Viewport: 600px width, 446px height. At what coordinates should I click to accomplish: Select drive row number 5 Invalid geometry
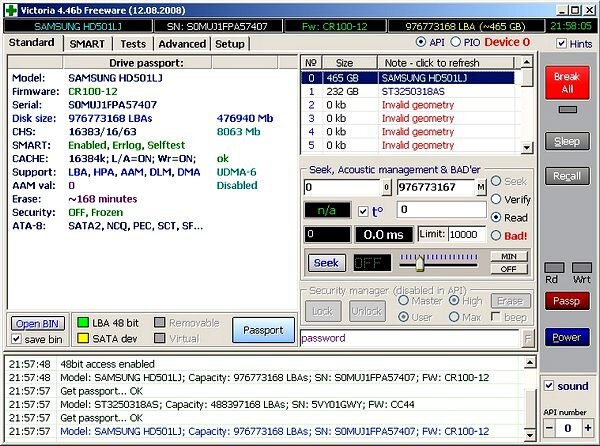[x=408, y=145]
